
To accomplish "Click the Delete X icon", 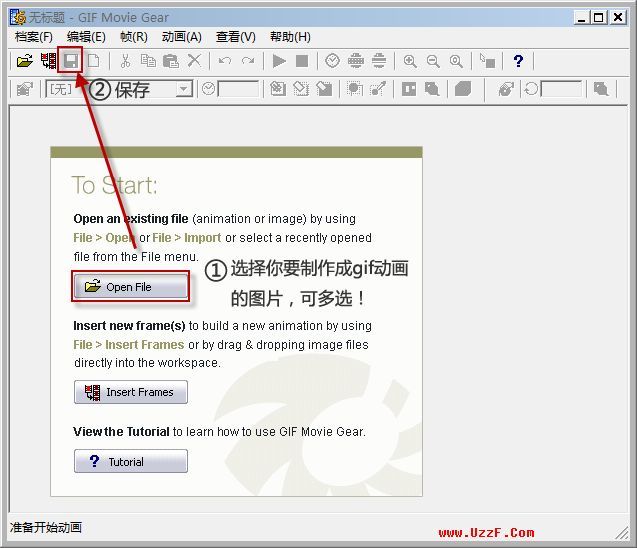I will 194,61.
